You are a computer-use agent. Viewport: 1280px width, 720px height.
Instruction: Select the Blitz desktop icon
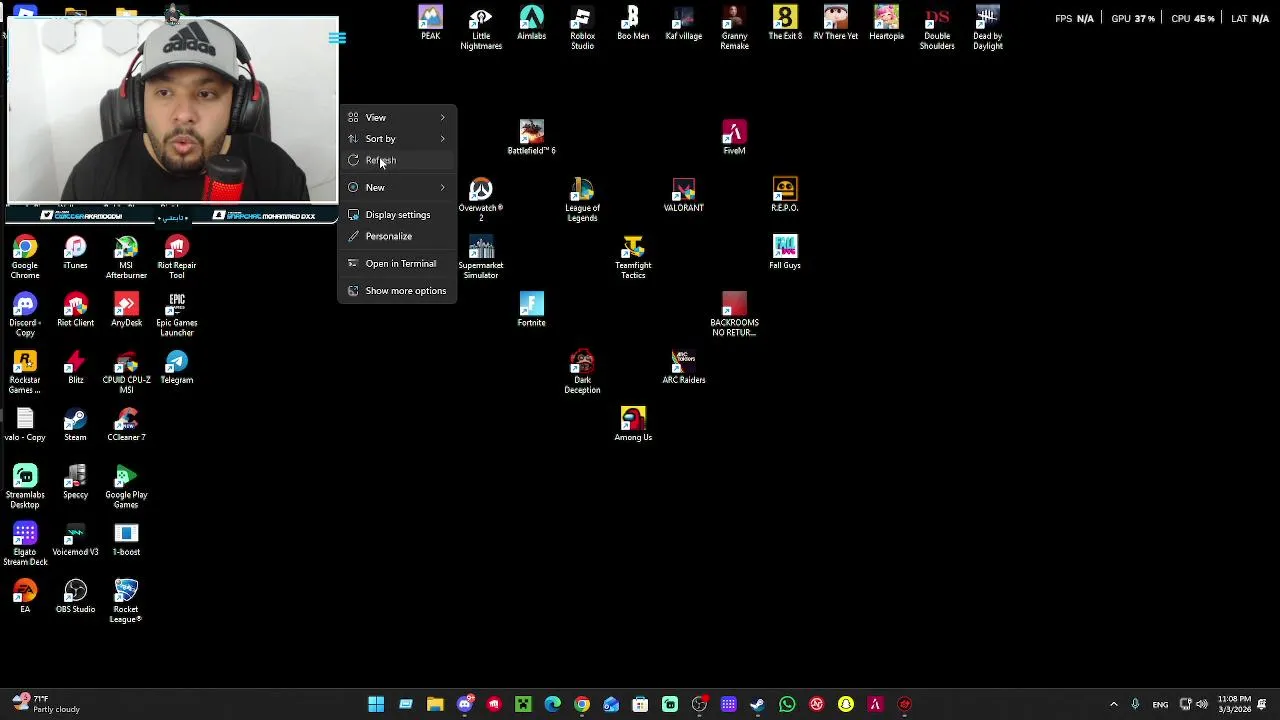click(x=75, y=367)
